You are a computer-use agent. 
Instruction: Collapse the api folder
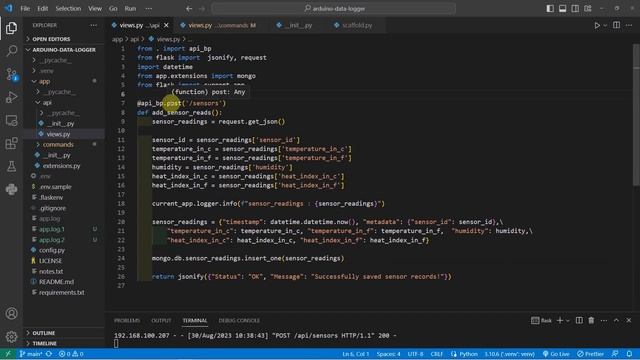[x=64, y=102]
